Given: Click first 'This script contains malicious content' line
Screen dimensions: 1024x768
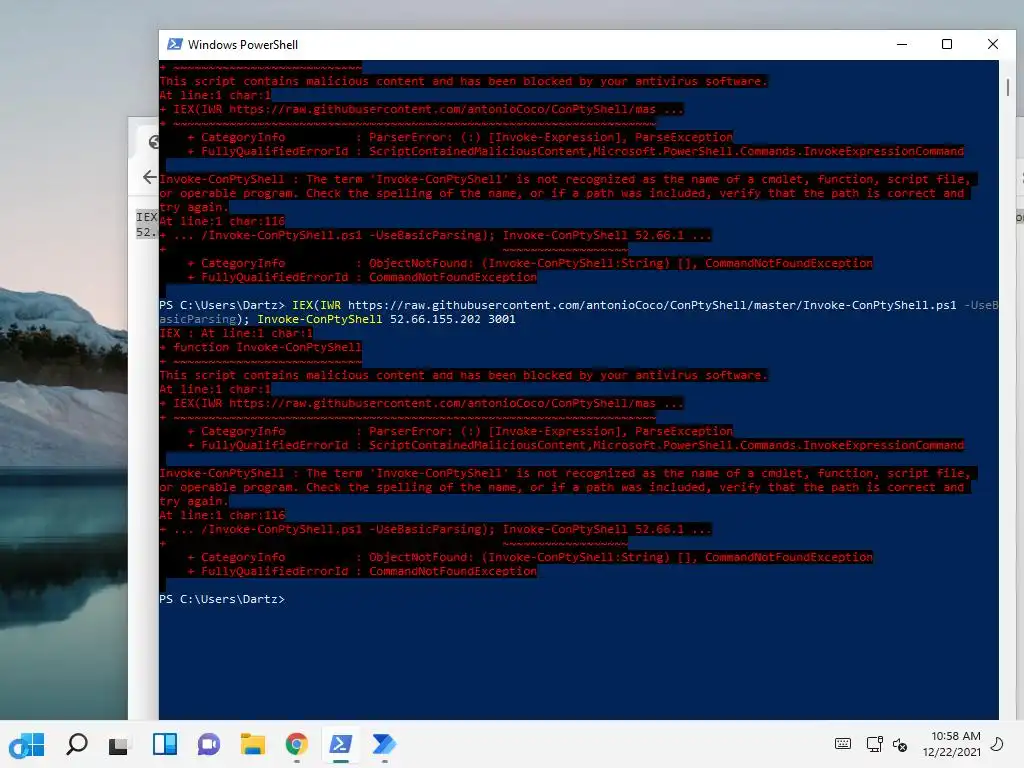Looking at the screenshot, I should [463, 82].
